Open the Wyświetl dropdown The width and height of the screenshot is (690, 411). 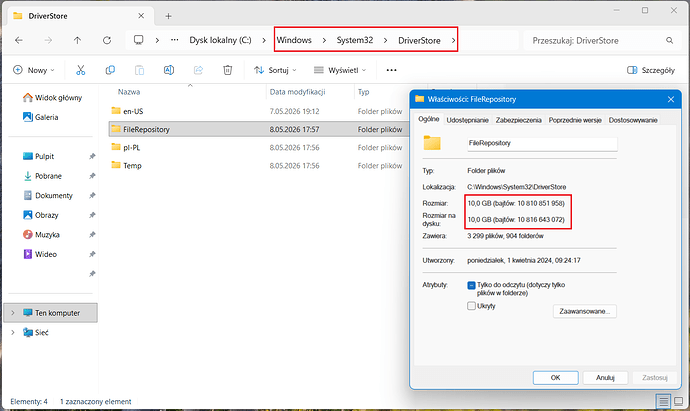pyautogui.click(x=340, y=70)
